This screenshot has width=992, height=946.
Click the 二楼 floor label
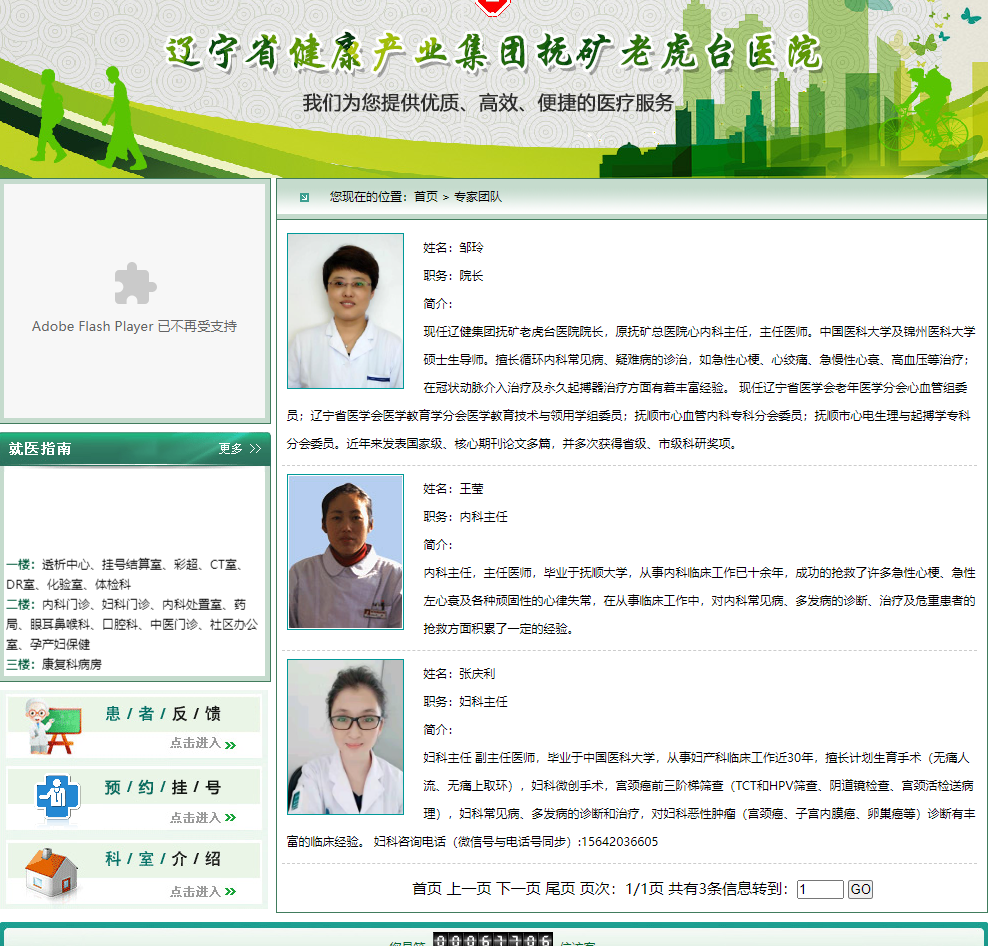(20, 604)
